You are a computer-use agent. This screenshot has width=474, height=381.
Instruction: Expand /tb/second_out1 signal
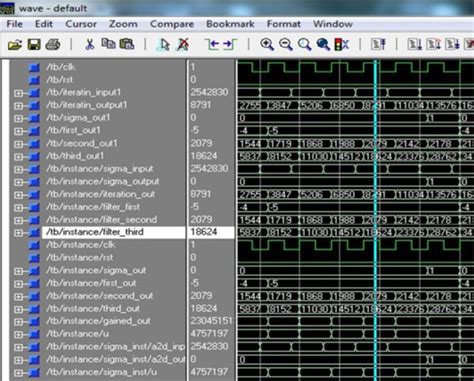pos(18,144)
